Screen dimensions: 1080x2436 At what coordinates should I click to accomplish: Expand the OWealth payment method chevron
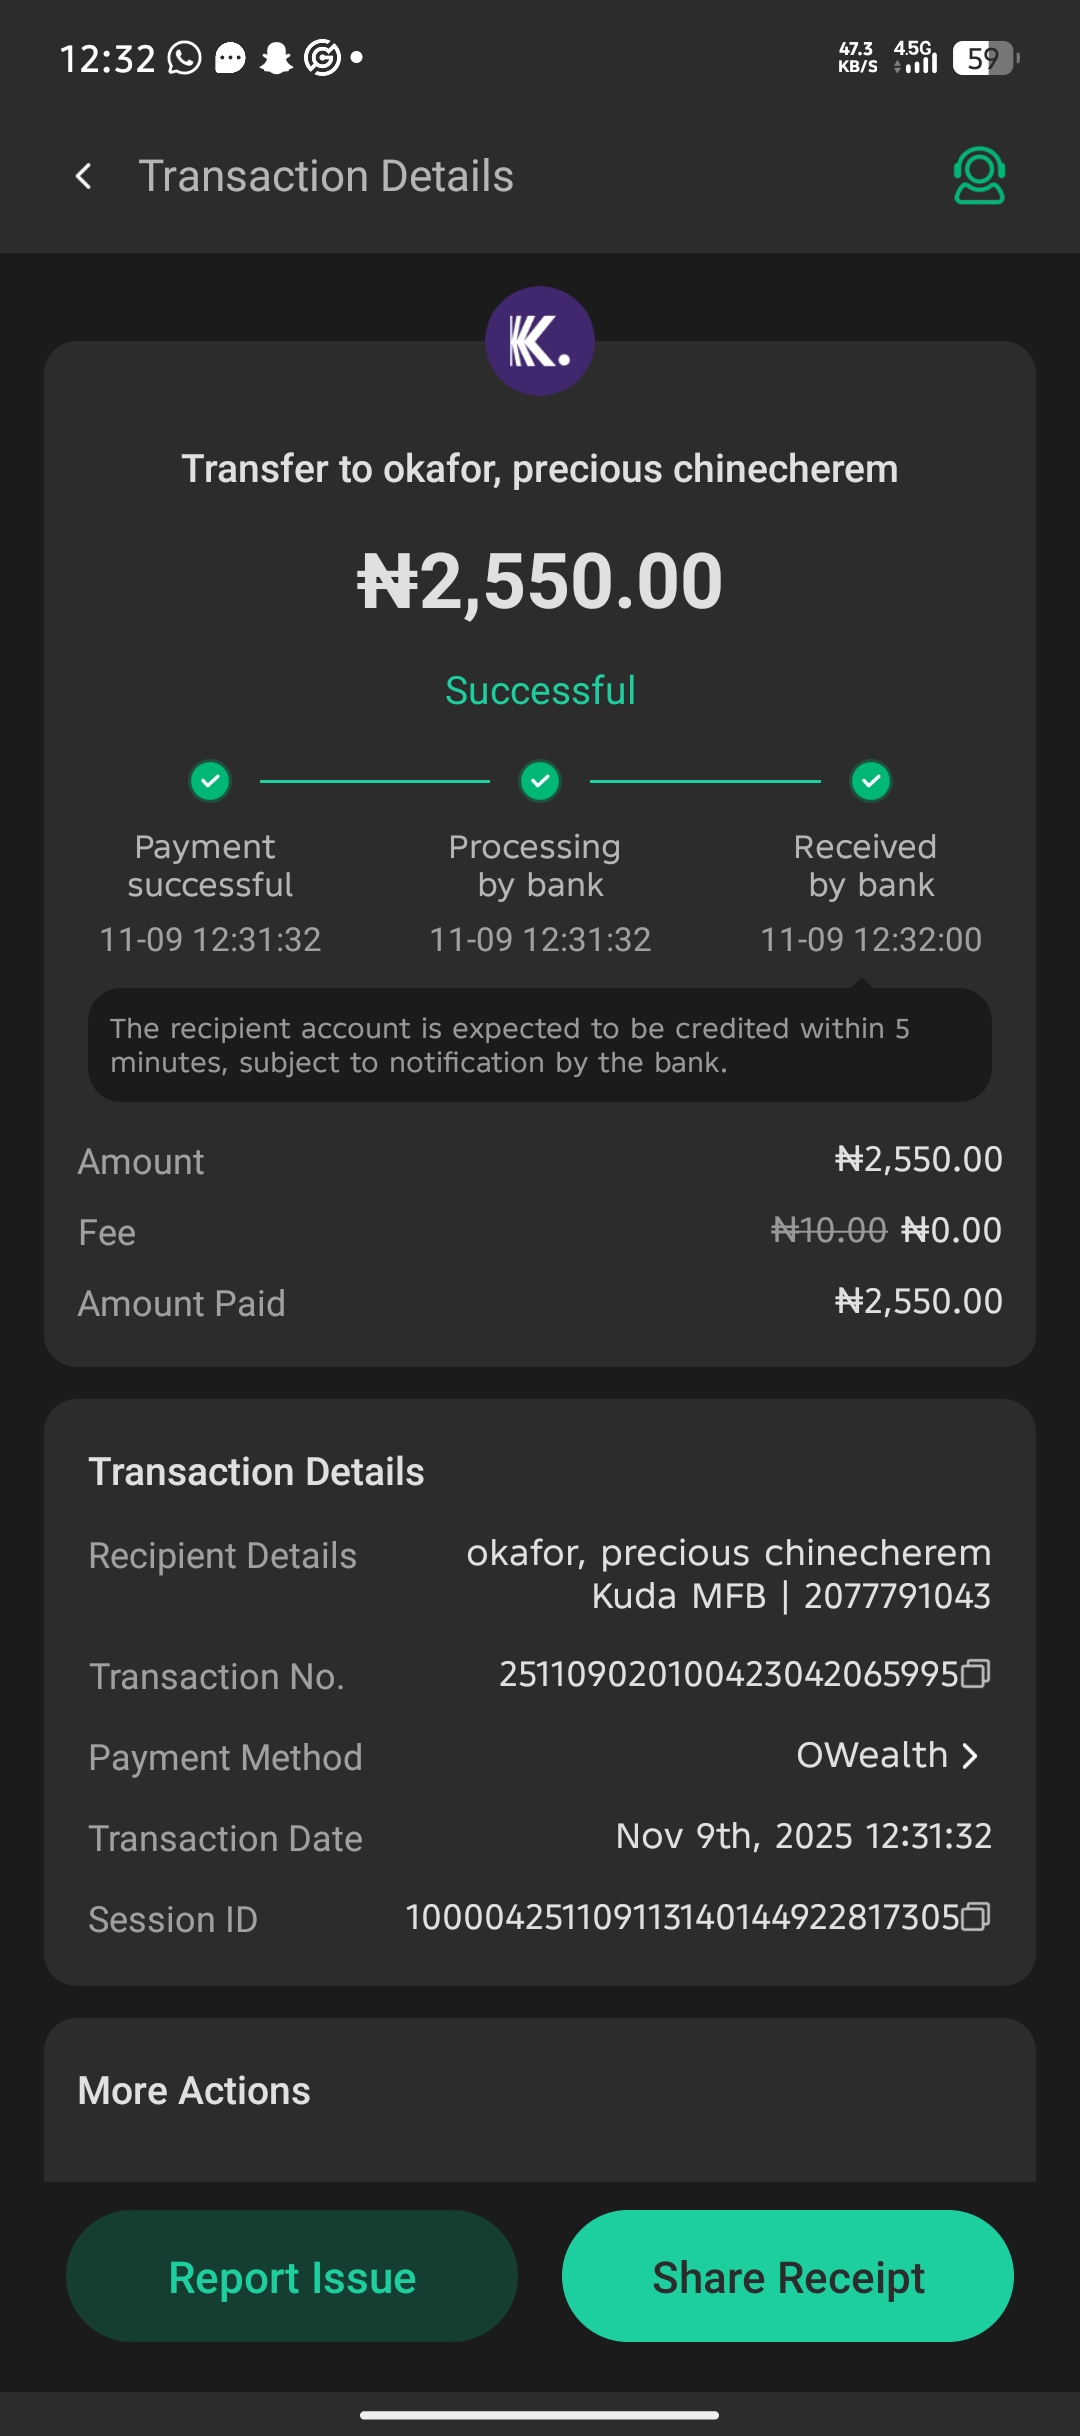pos(969,1756)
